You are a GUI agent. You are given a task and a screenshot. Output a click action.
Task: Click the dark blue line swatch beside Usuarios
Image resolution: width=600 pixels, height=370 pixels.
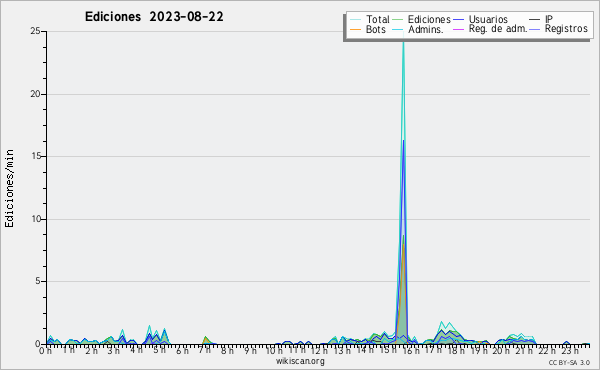[458, 20]
